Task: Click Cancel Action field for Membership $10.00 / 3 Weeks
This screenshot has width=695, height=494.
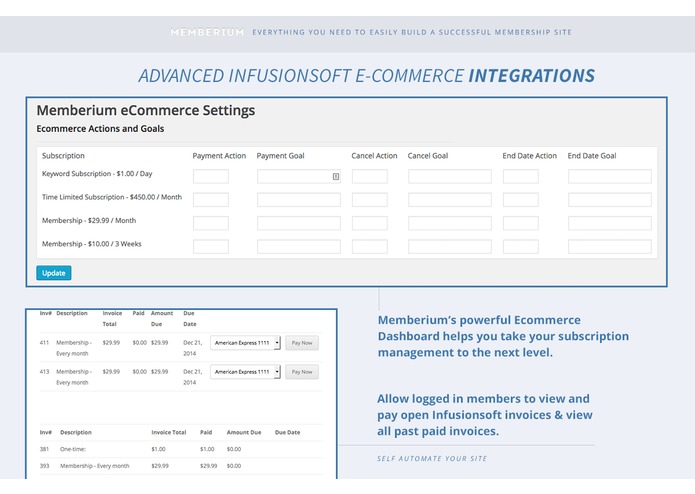Action: point(370,247)
